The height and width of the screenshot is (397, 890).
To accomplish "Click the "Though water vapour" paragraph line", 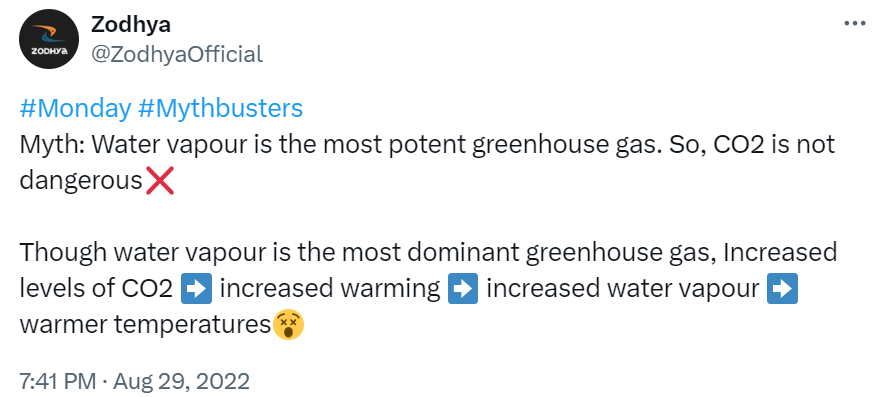I will (x=429, y=253).
